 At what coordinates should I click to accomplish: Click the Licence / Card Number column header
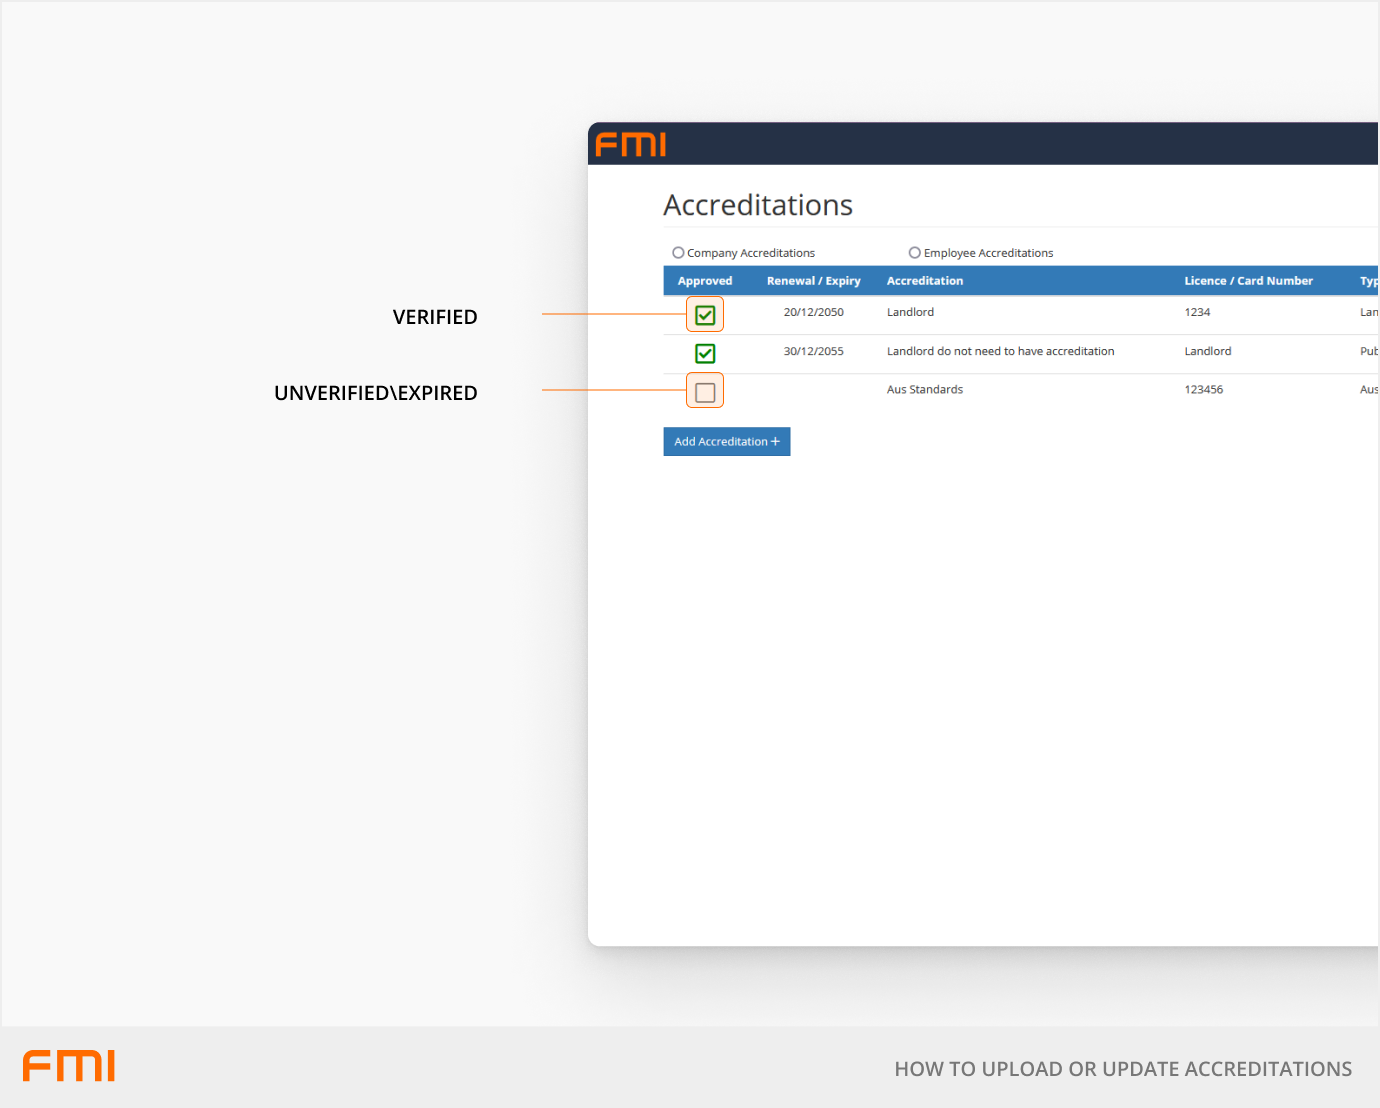coord(1248,281)
